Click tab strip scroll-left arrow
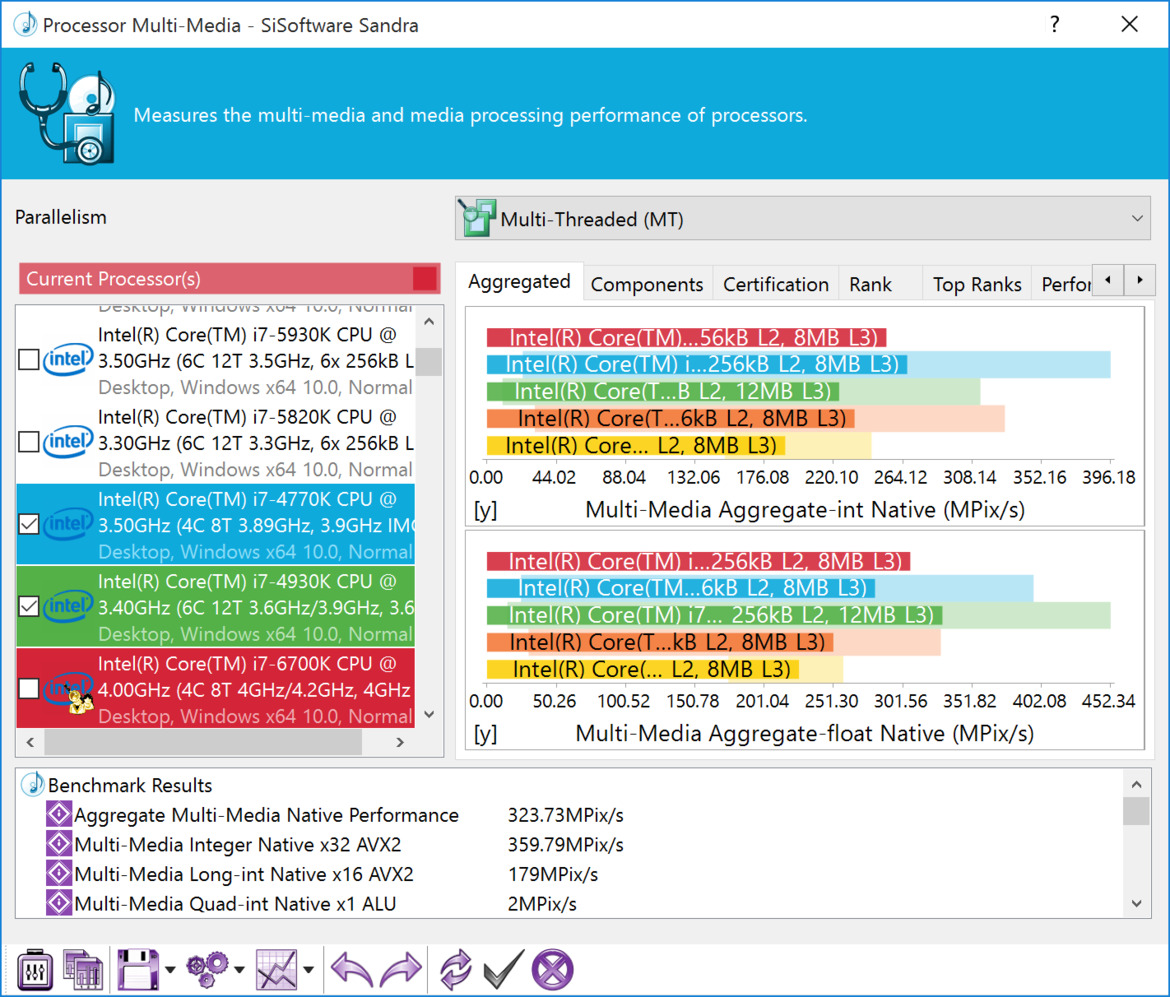The height and width of the screenshot is (997, 1170). [1108, 280]
